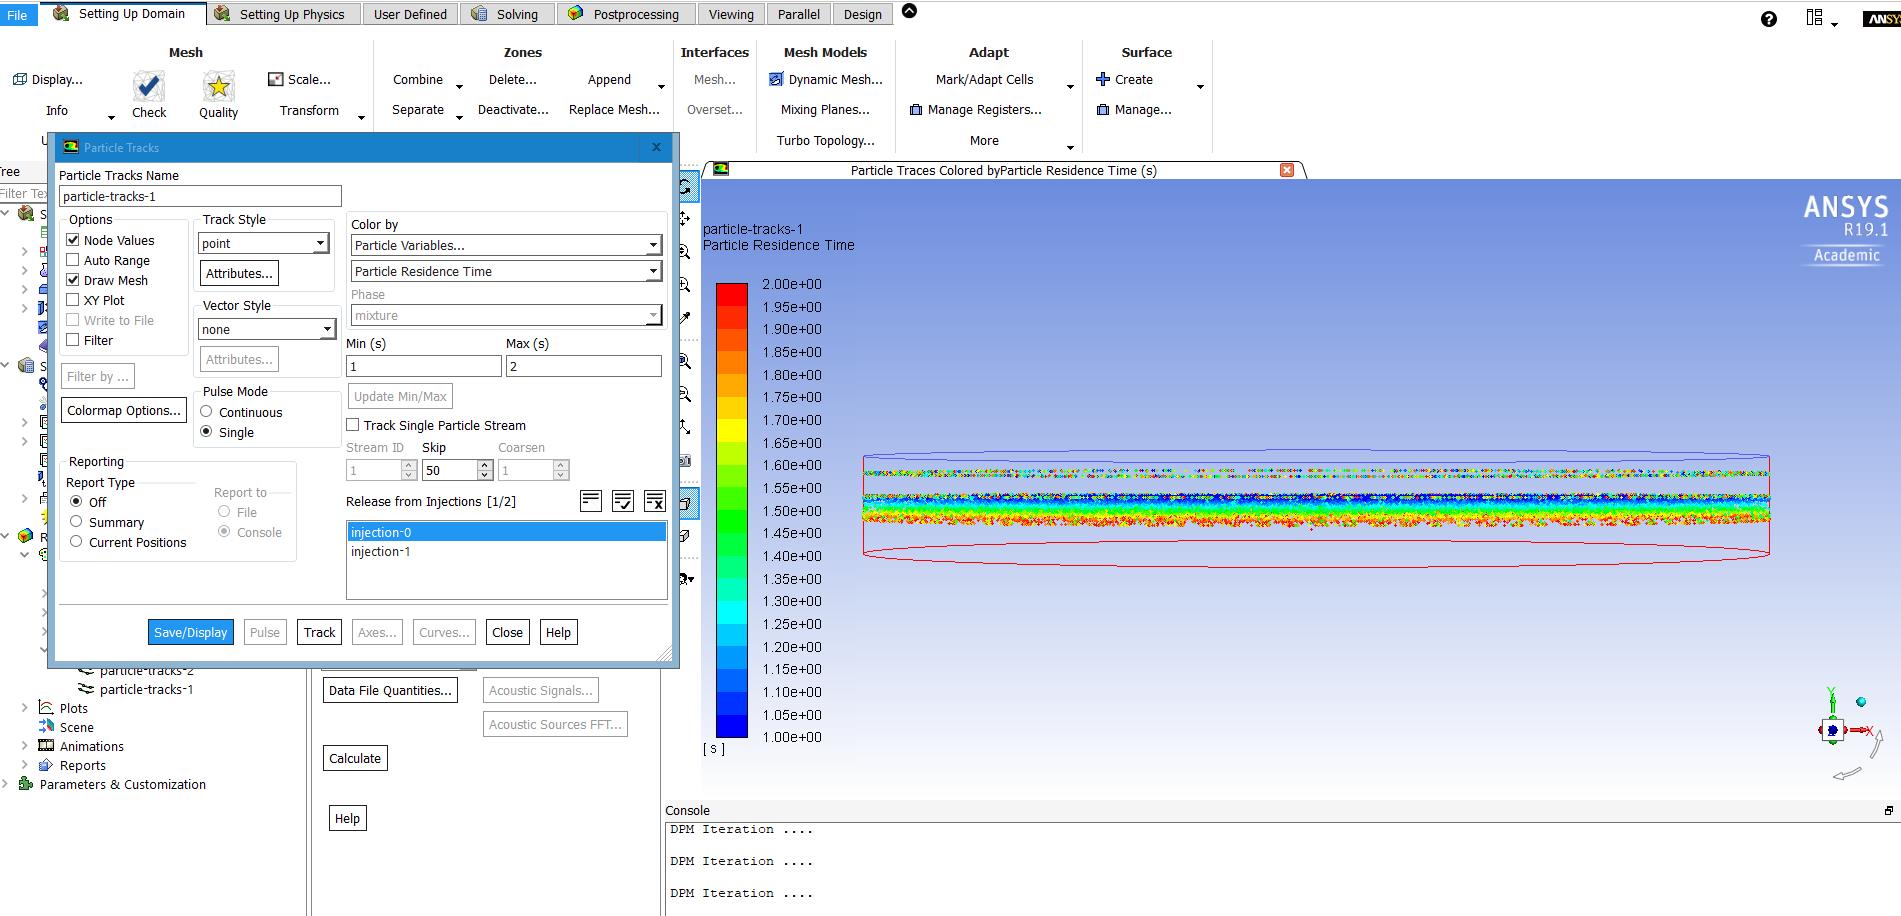
Task: Collapse the ribbon with the arrow icon
Action: click(x=909, y=11)
